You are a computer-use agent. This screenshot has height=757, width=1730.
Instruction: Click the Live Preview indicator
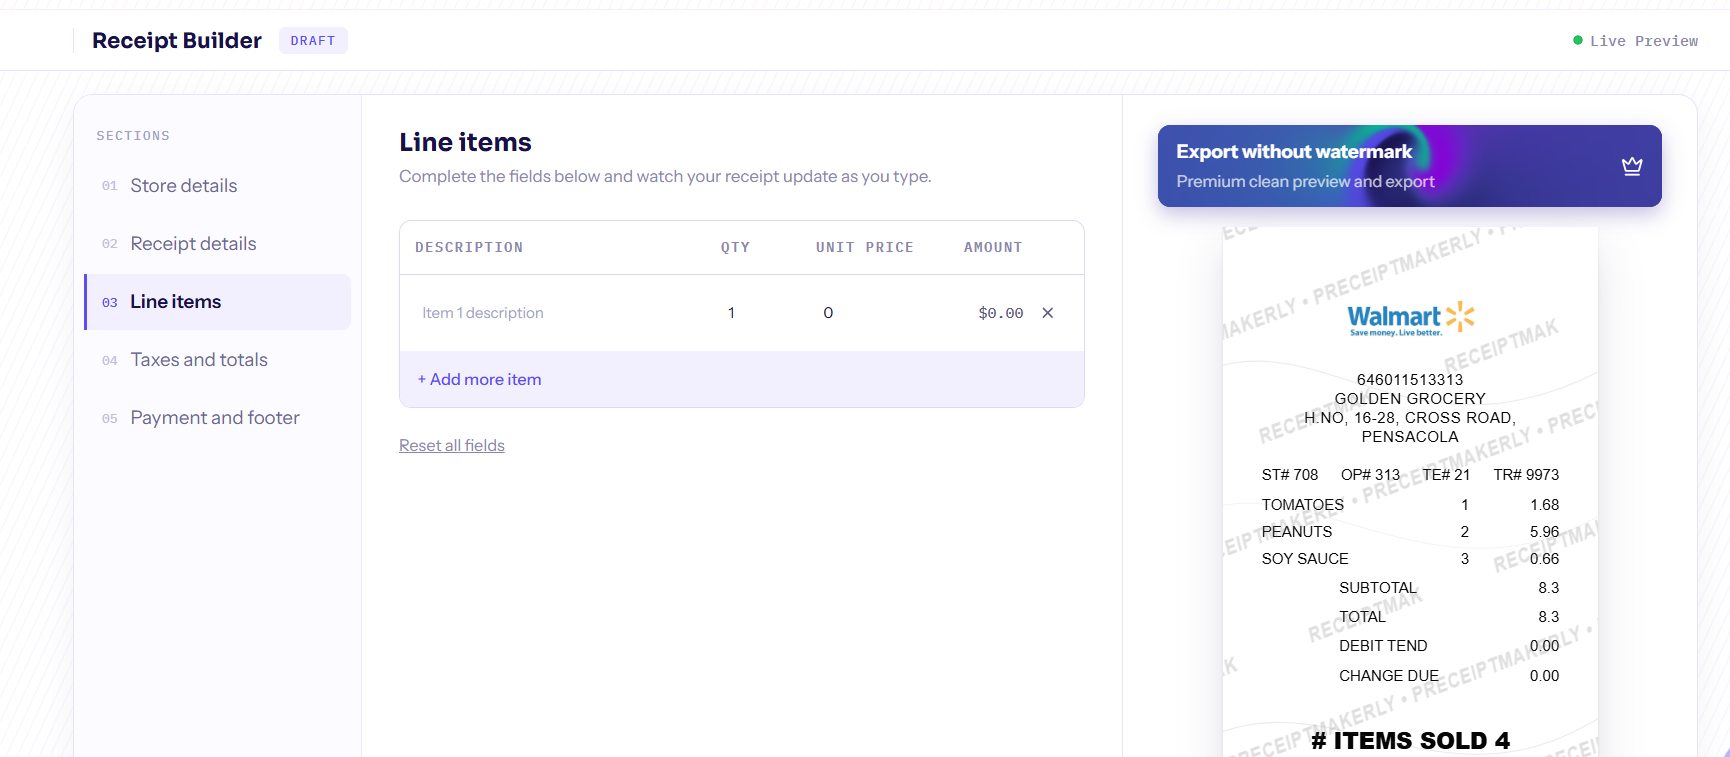(1636, 41)
